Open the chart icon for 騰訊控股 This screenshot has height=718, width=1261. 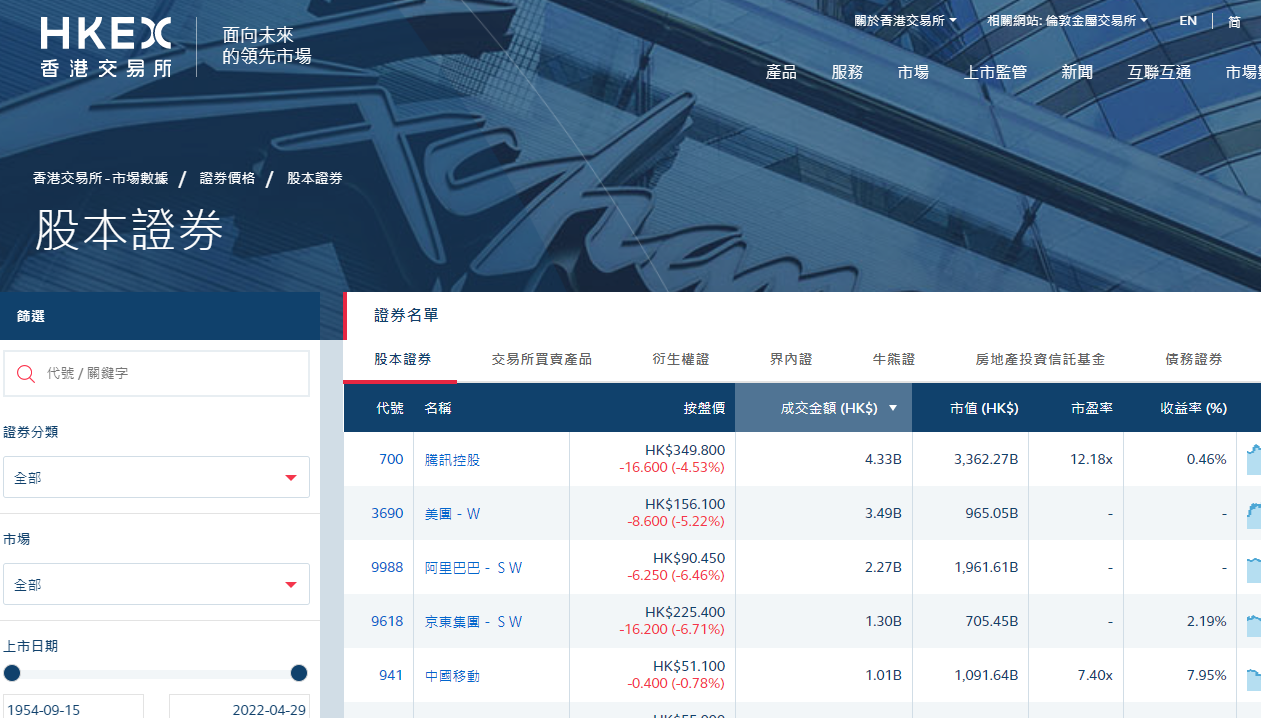(x=1254, y=459)
